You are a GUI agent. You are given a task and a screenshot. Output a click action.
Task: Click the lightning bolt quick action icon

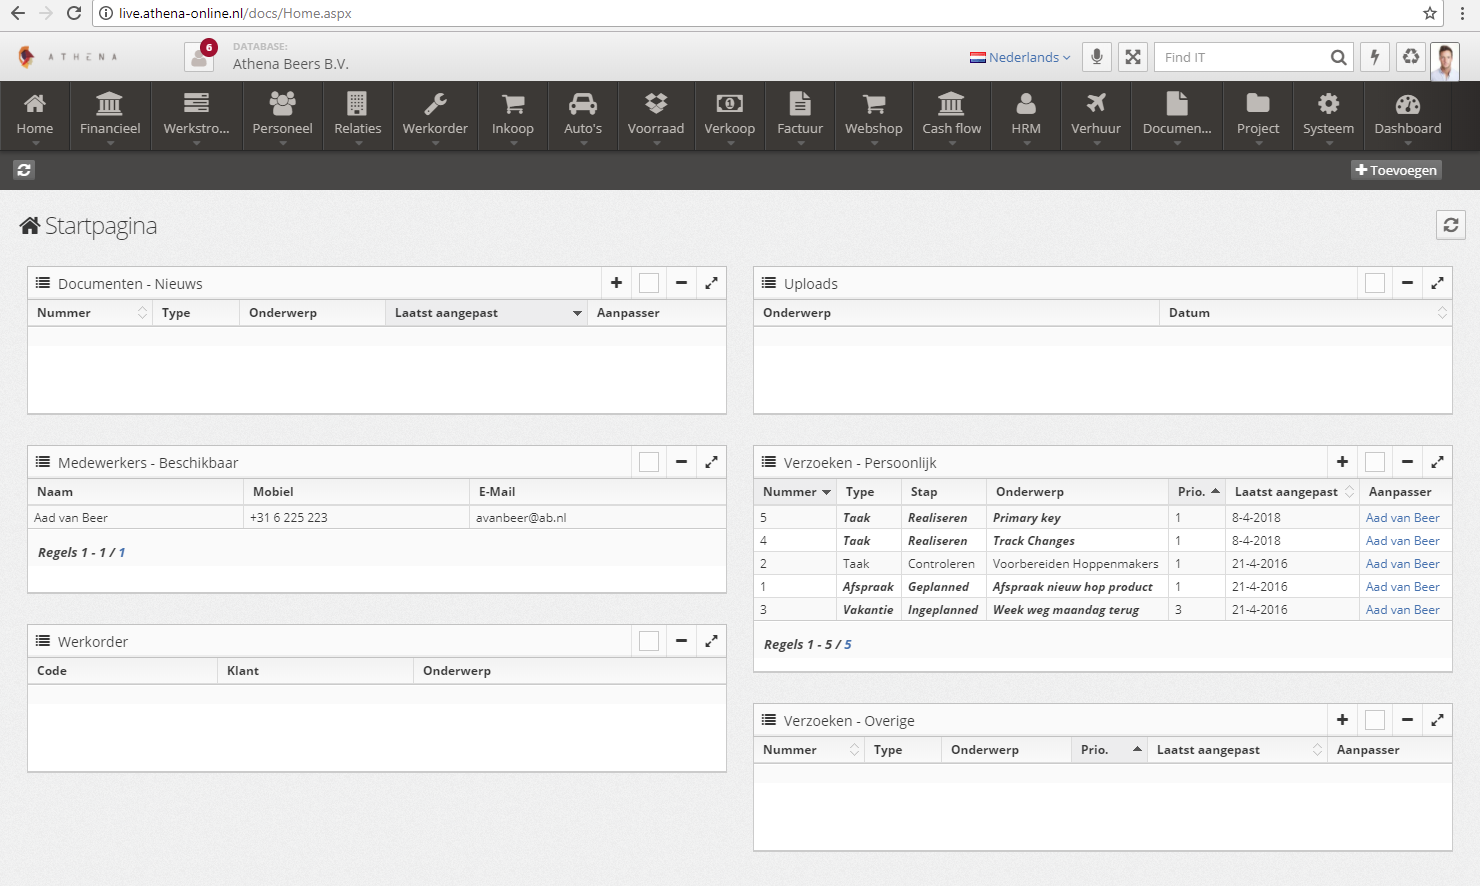pos(1375,57)
